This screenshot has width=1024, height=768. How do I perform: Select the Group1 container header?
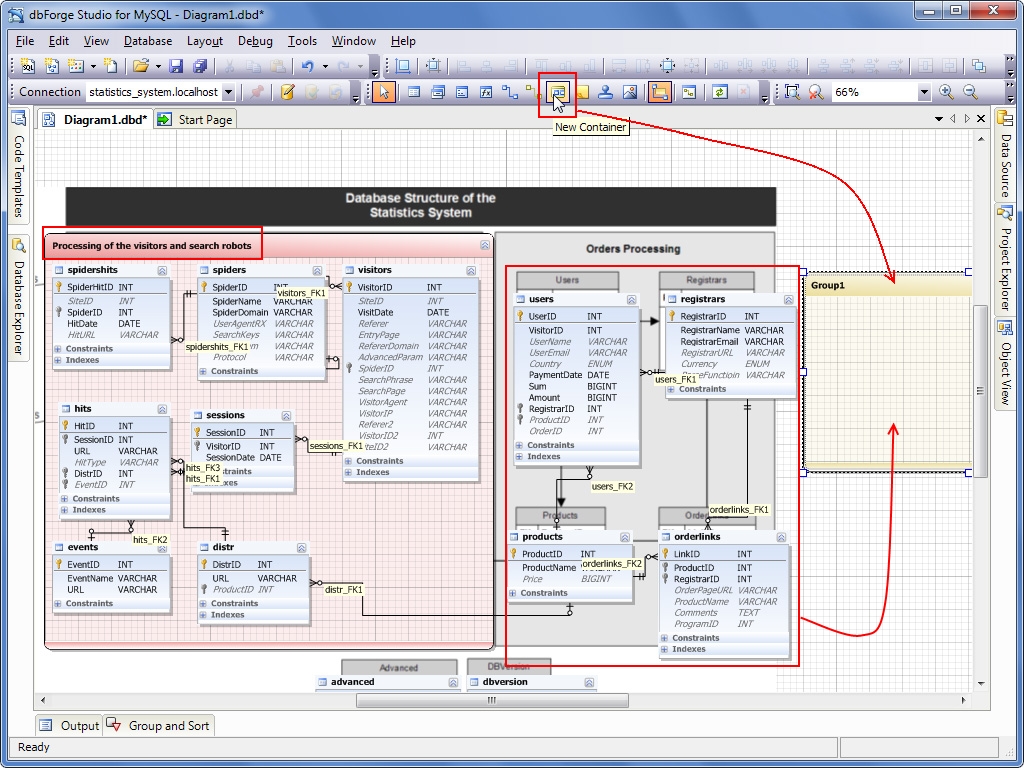point(888,285)
